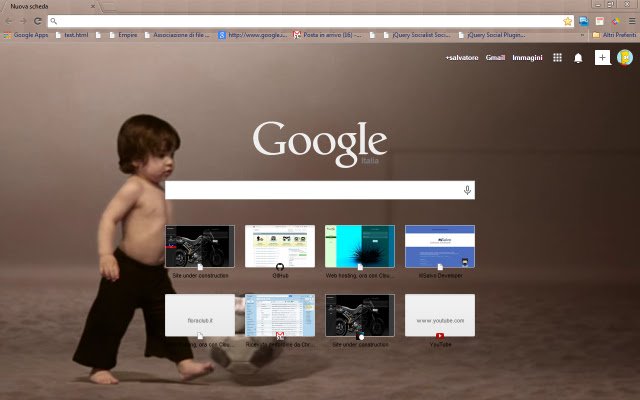Open the Gmail inbox thumbnail
Image resolution: width=640 pixels, height=400 pixels.
coord(280,316)
